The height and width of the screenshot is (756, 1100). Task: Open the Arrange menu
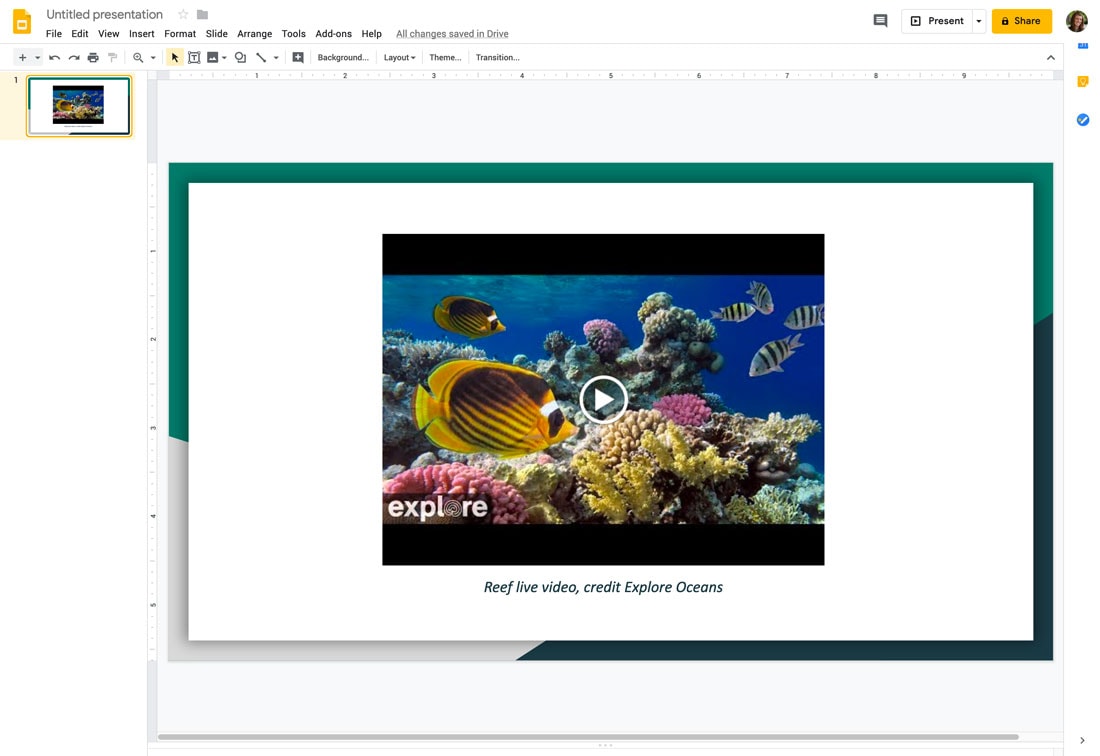pos(255,34)
